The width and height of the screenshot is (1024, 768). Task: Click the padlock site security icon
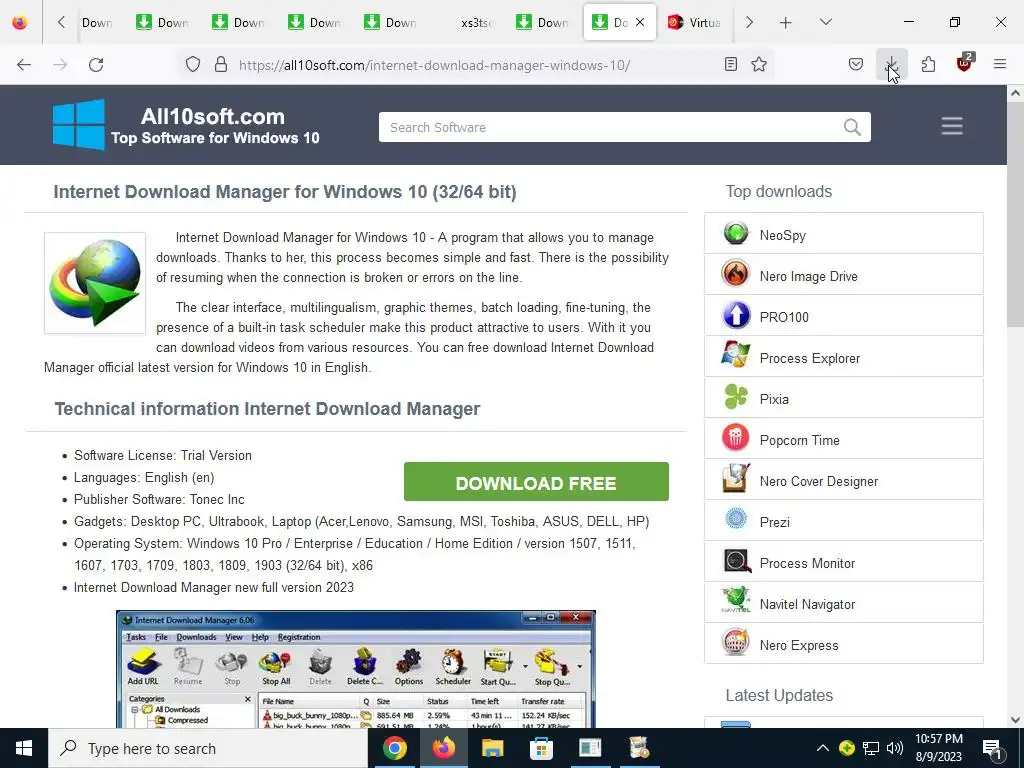point(221,65)
